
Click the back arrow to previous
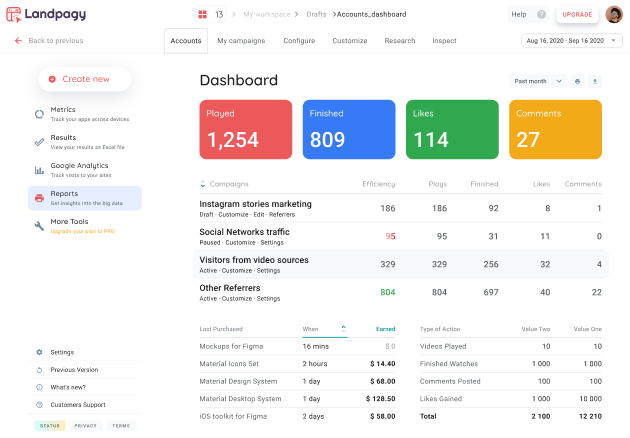pyautogui.click(x=18, y=41)
